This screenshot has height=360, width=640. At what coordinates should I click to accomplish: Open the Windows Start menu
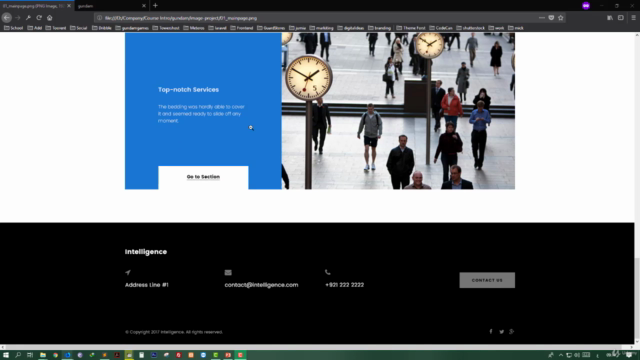pos(6,355)
